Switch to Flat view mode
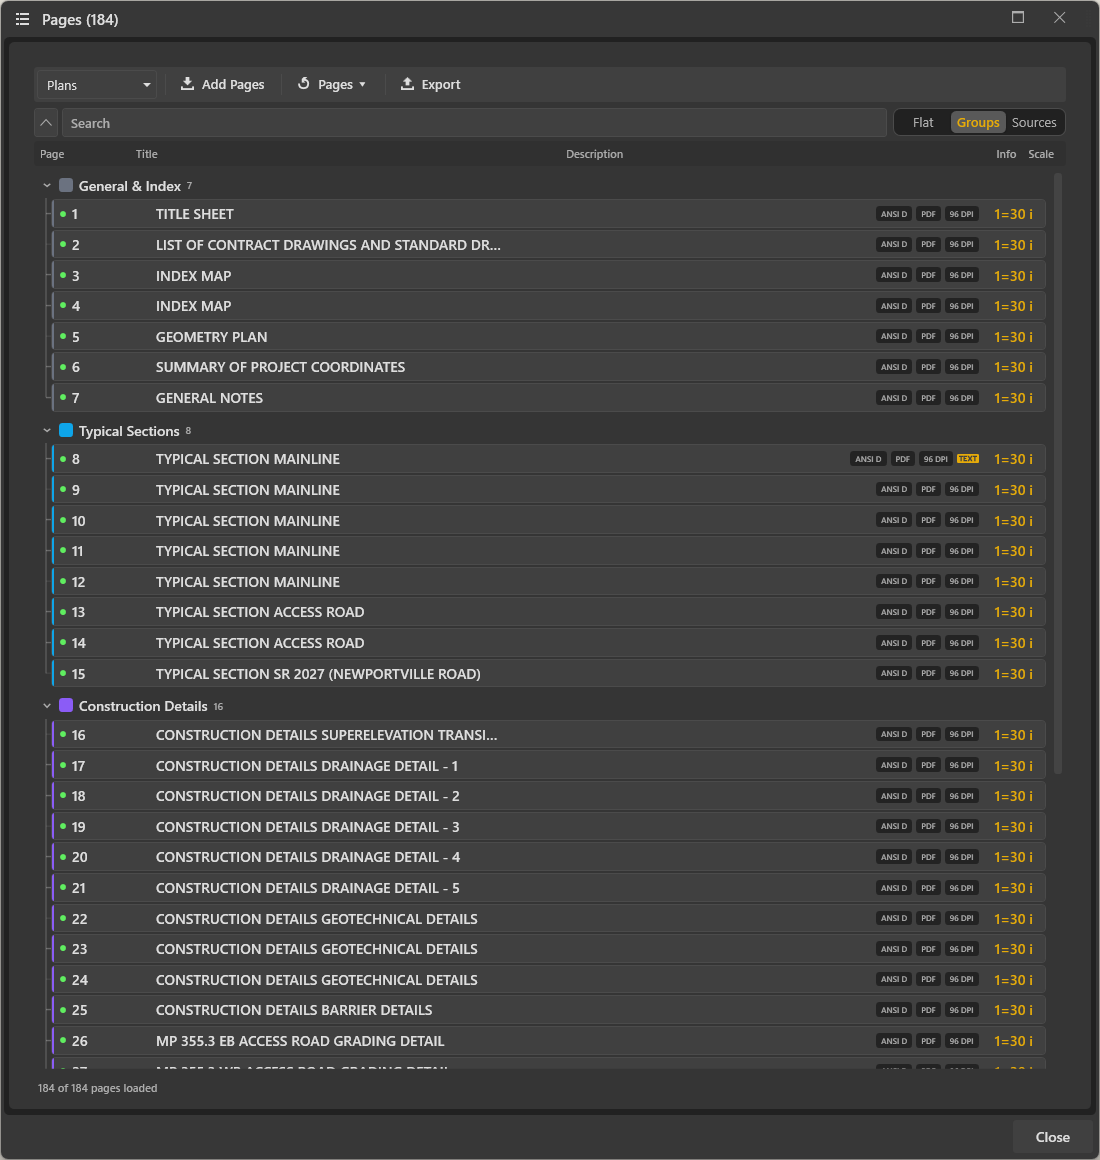 922,122
